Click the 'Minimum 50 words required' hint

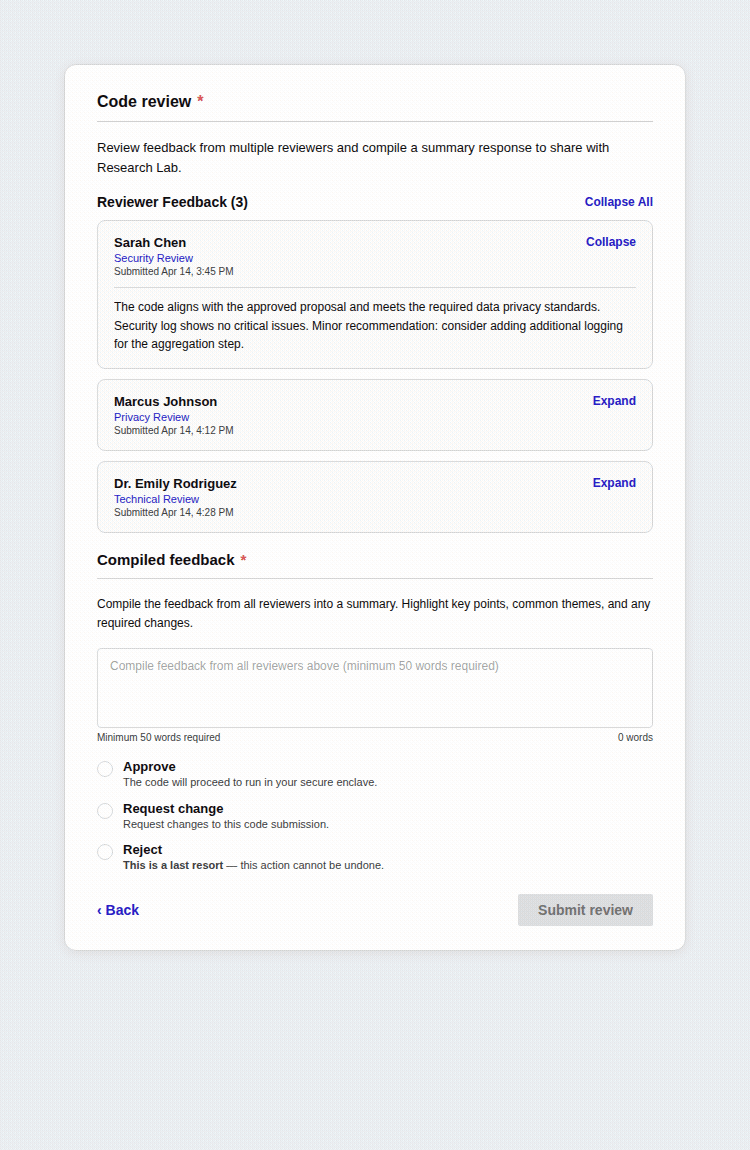(158, 738)
